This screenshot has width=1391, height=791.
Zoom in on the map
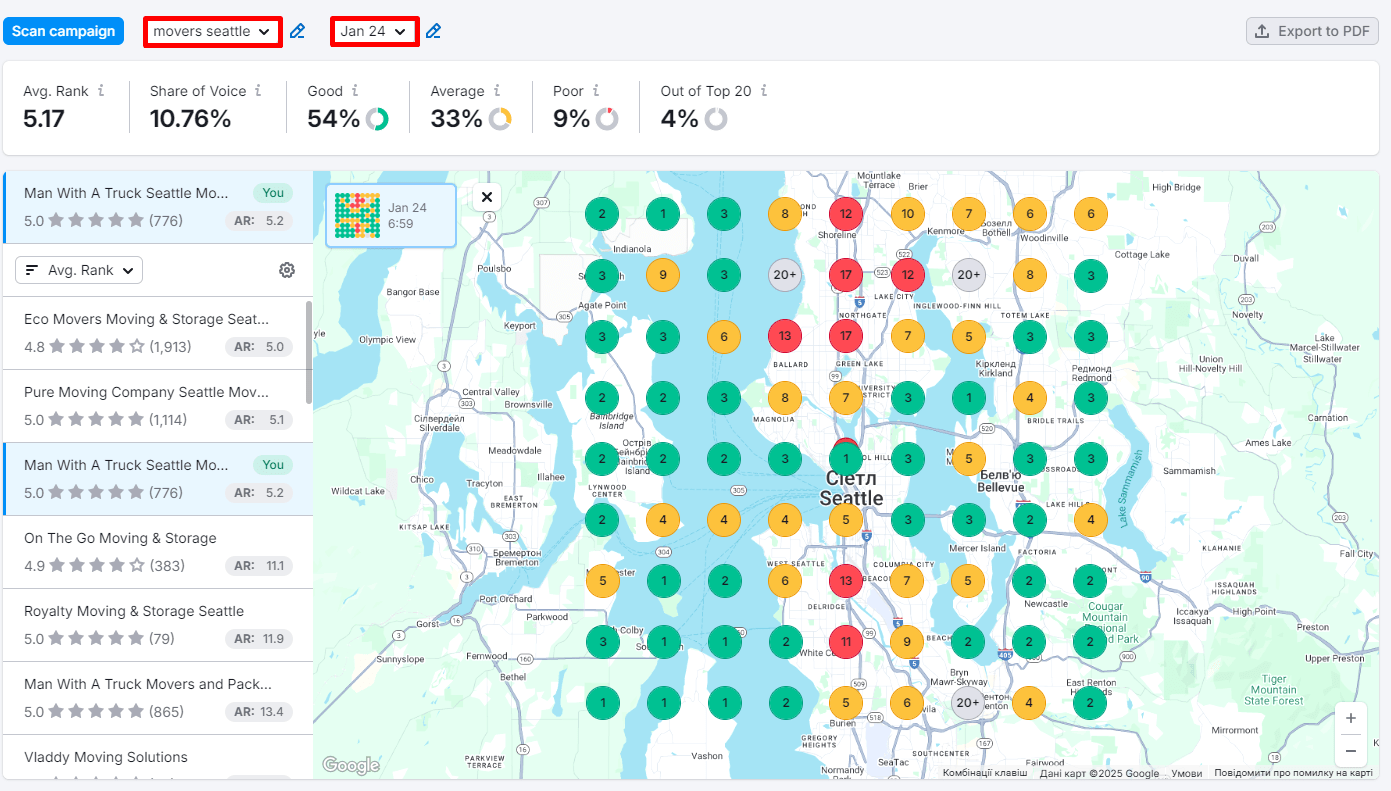1350,718
